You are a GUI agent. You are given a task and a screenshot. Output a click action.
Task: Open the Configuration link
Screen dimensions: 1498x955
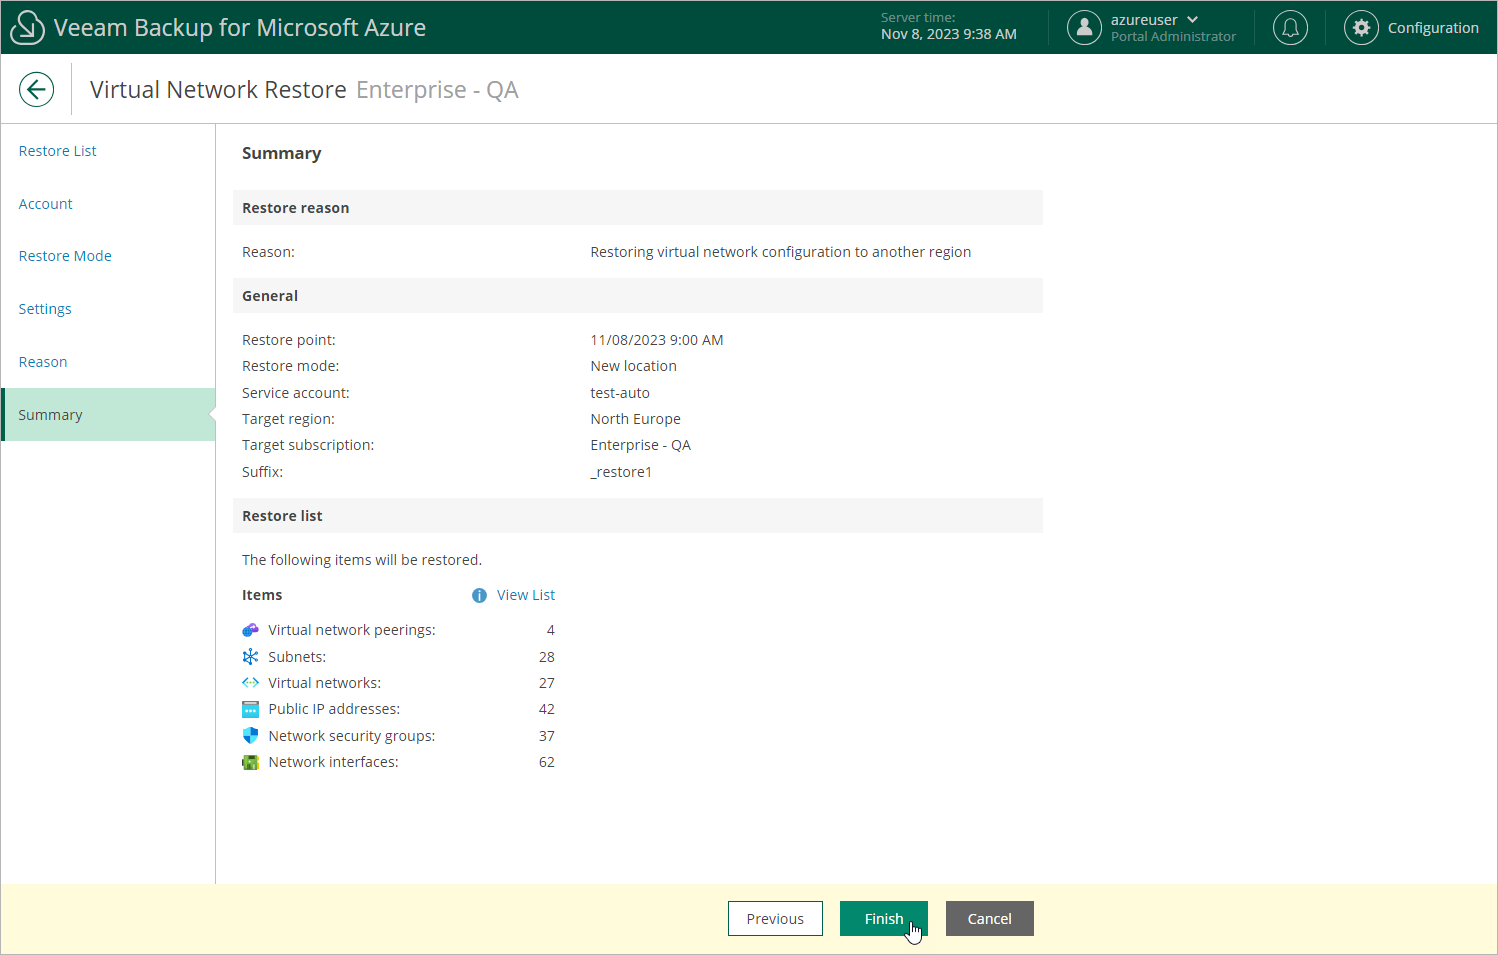tap(1433, 28)
